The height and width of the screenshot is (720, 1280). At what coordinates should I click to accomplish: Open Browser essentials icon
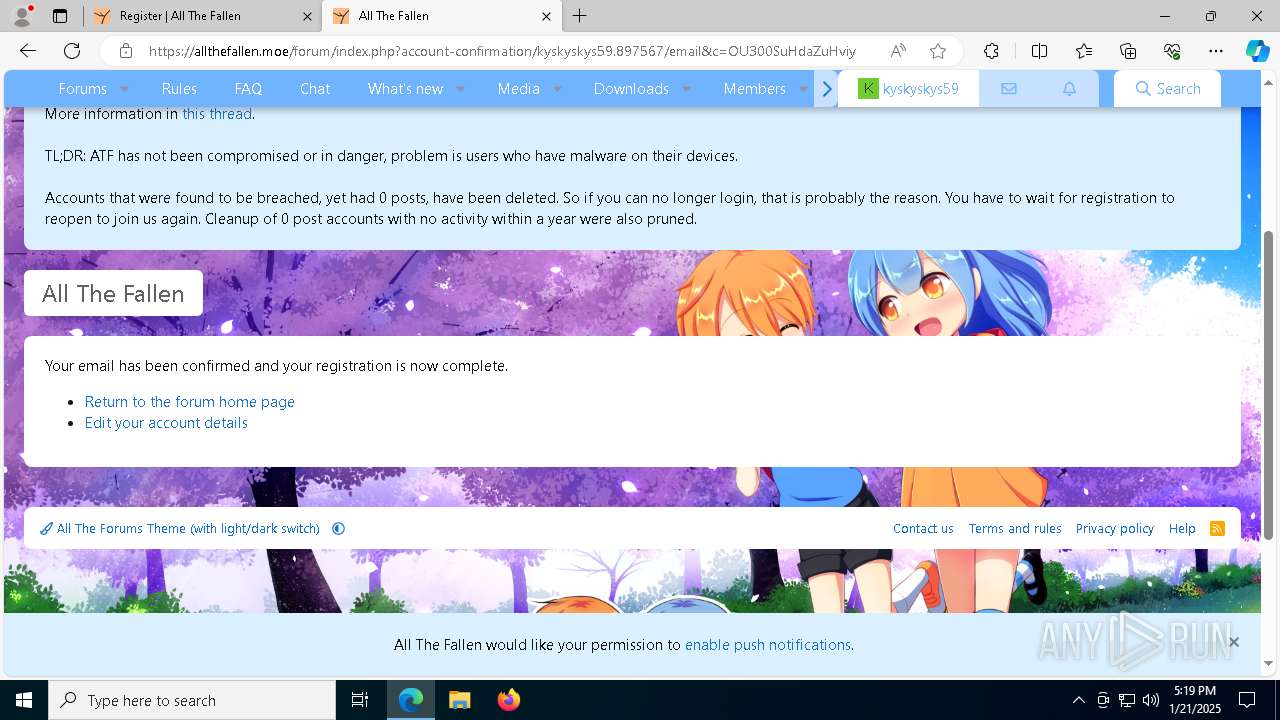[1172, 51]
